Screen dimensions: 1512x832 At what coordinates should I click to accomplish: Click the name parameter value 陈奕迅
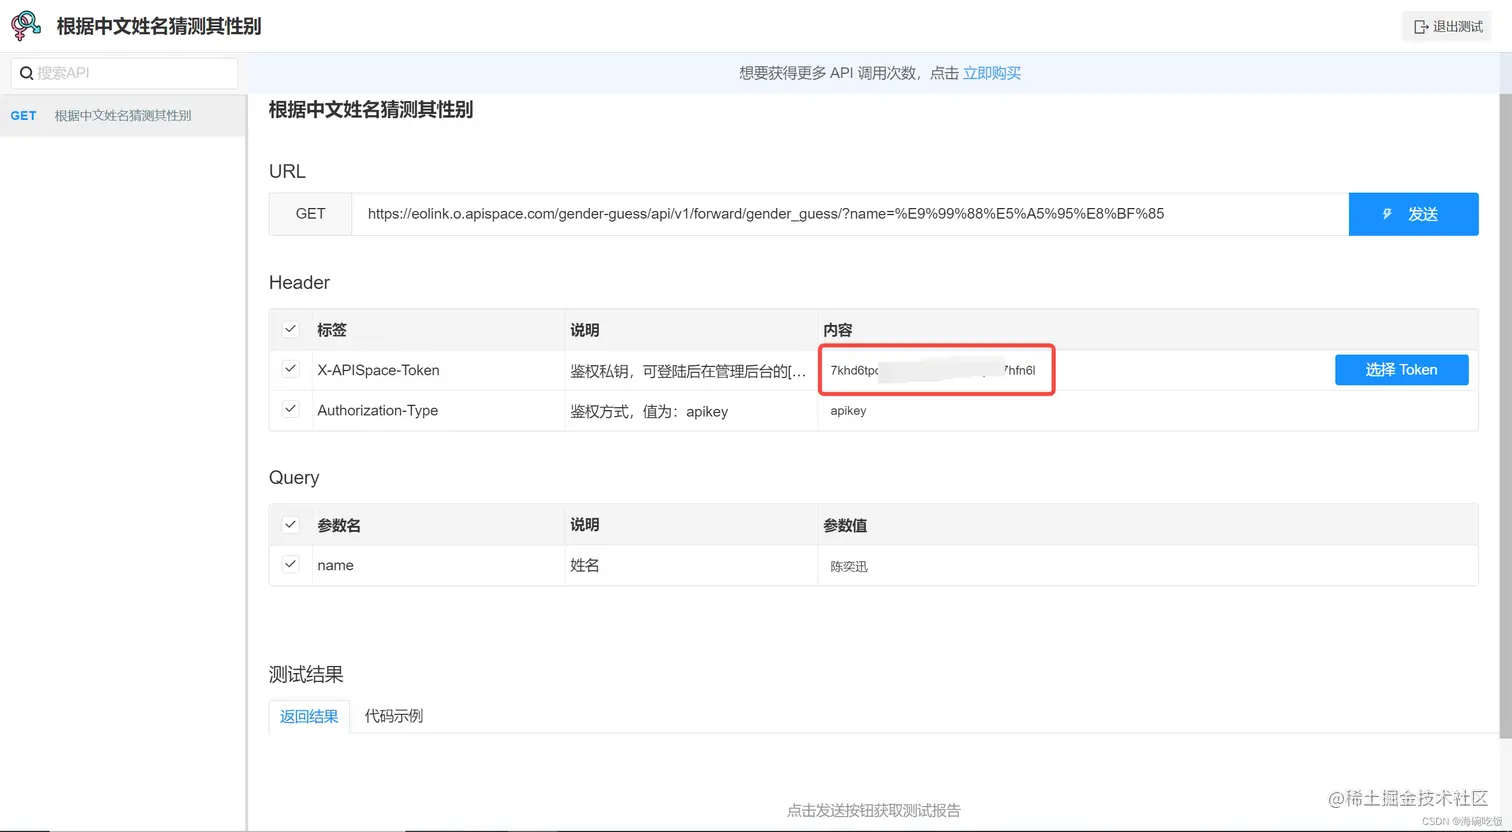click(849, 566)
